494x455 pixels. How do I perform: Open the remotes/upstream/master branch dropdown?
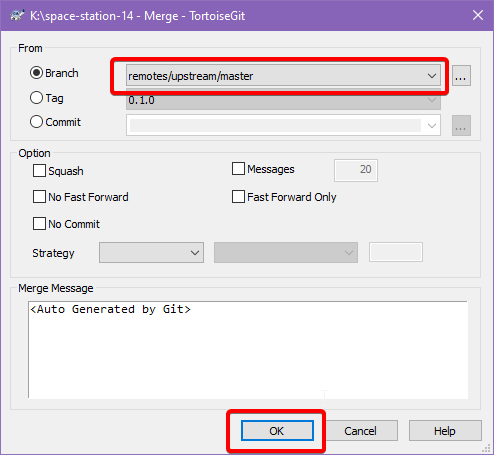click(283, 76)
